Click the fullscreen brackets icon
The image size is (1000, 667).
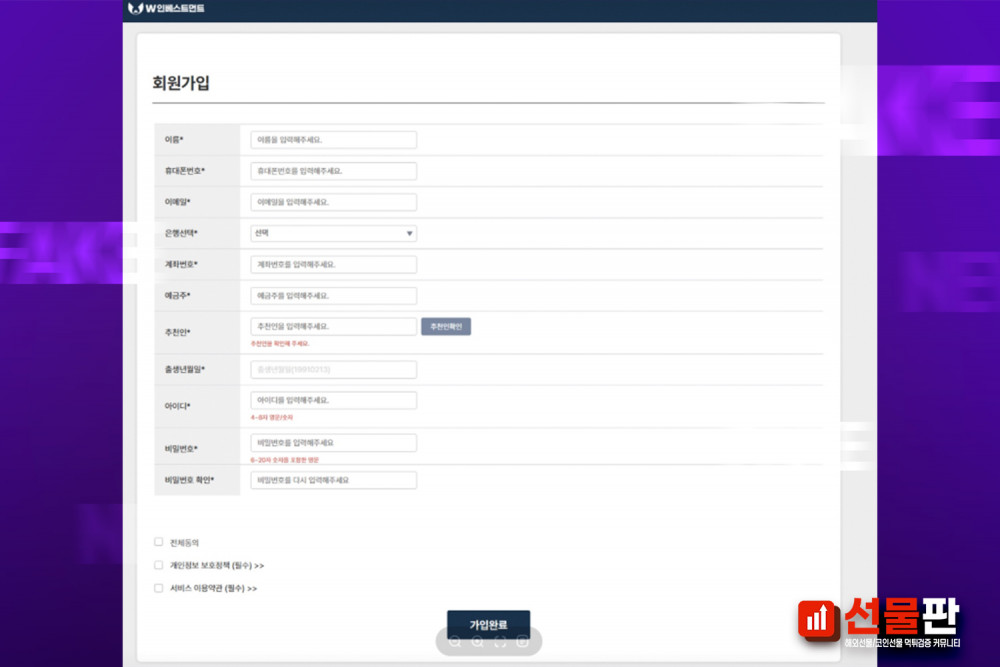[500, 642]
